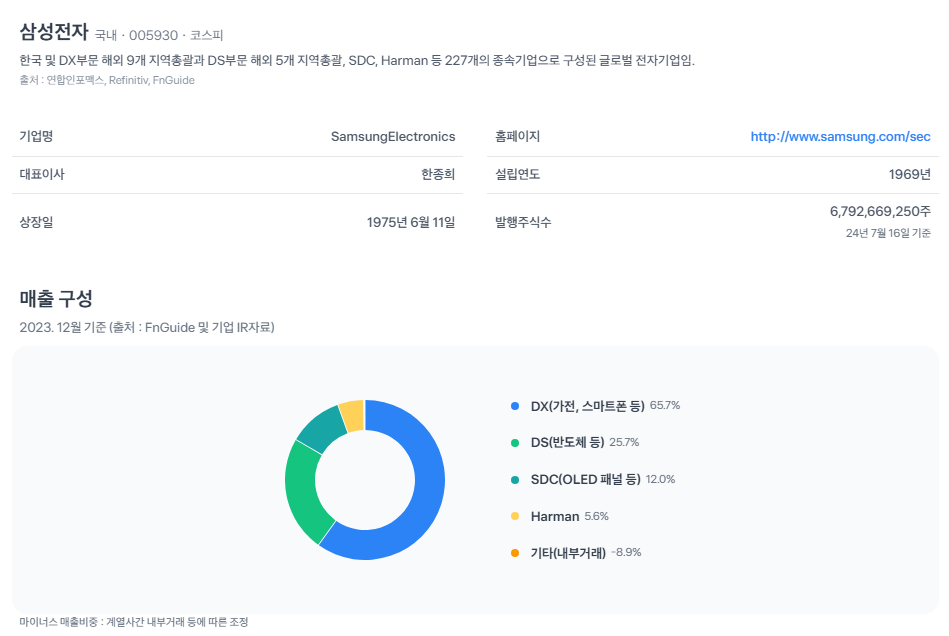Viewport: 949px width, 636px height.
Task: Click the green DS legend dot
Action: click(x=515, y=443)
